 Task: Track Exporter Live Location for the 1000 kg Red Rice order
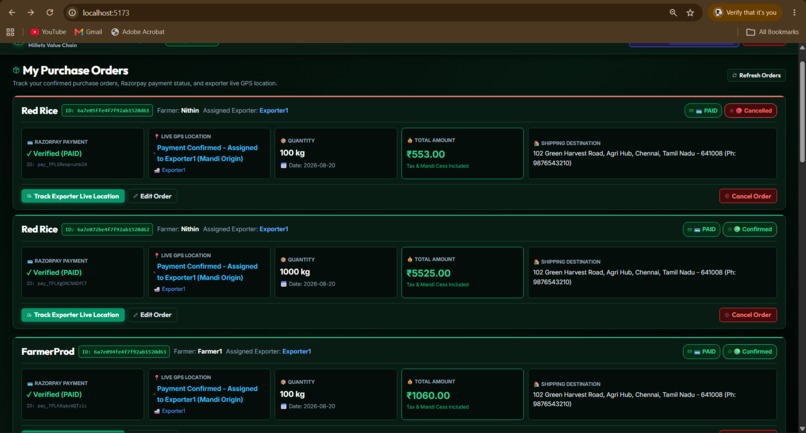coord(73,315)
